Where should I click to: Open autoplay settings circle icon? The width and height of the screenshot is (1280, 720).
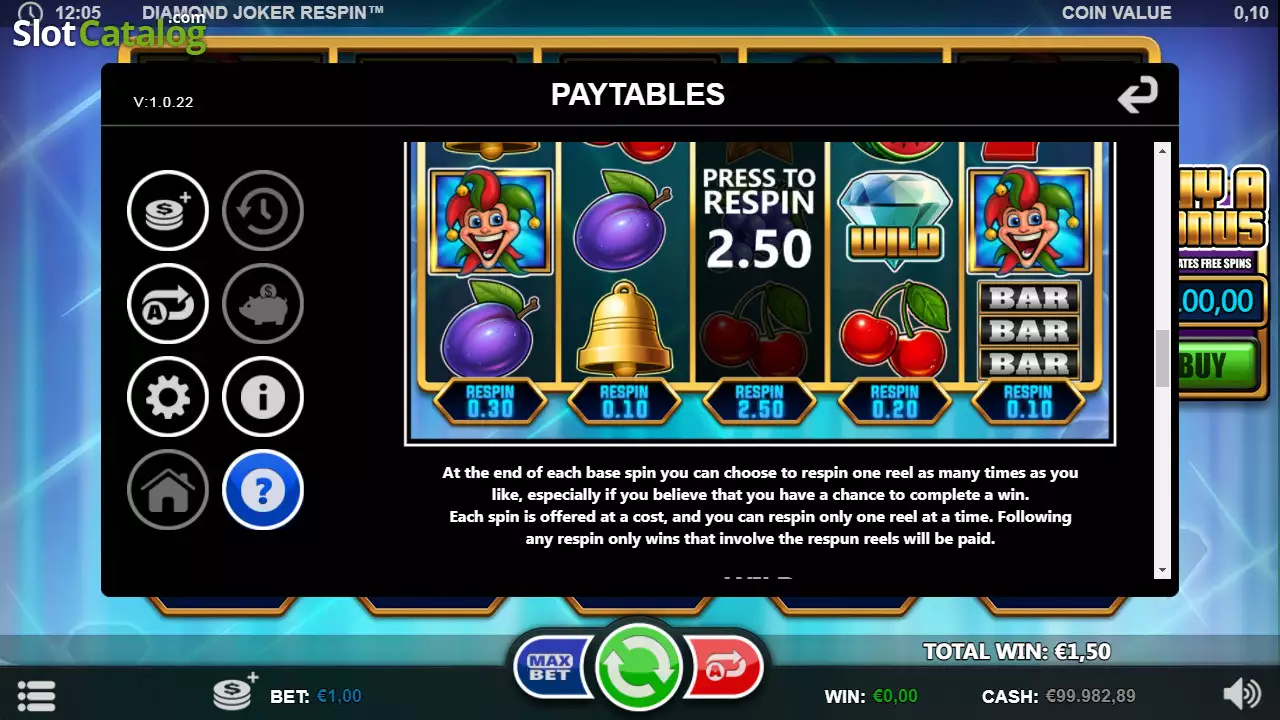(x=168, y=304)
